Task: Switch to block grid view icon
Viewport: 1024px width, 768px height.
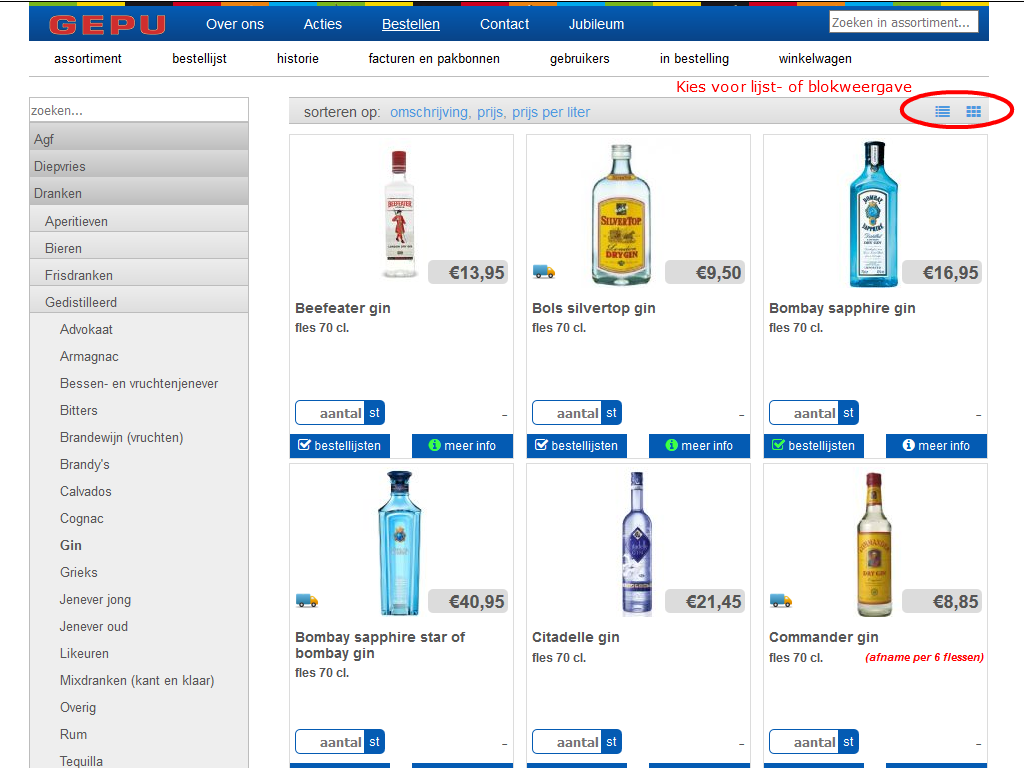Action: point(973,112)
